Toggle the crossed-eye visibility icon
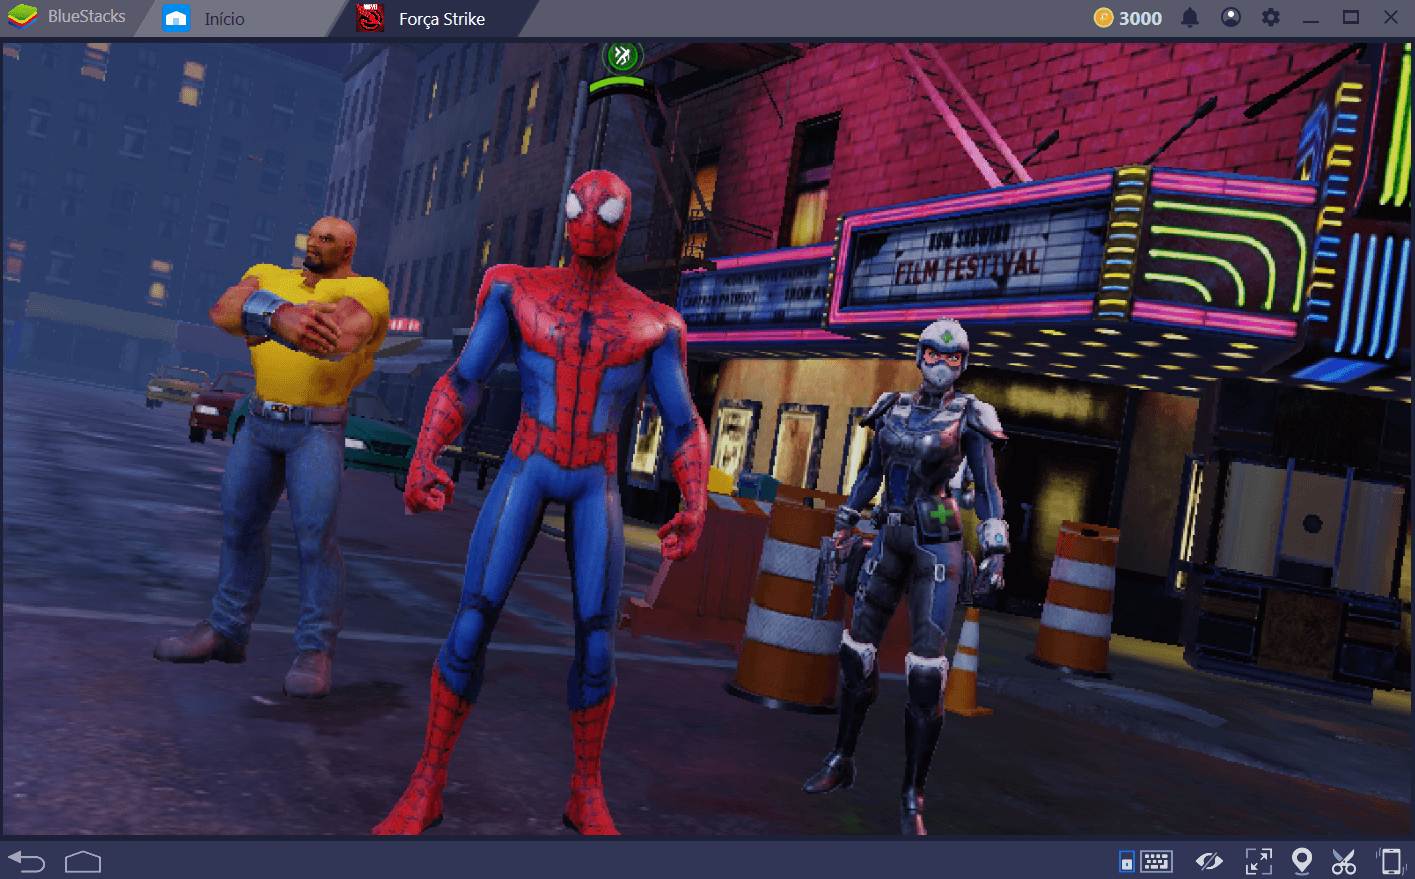The height and width of the screenshot is (879, 1415). click(1210, 861)
